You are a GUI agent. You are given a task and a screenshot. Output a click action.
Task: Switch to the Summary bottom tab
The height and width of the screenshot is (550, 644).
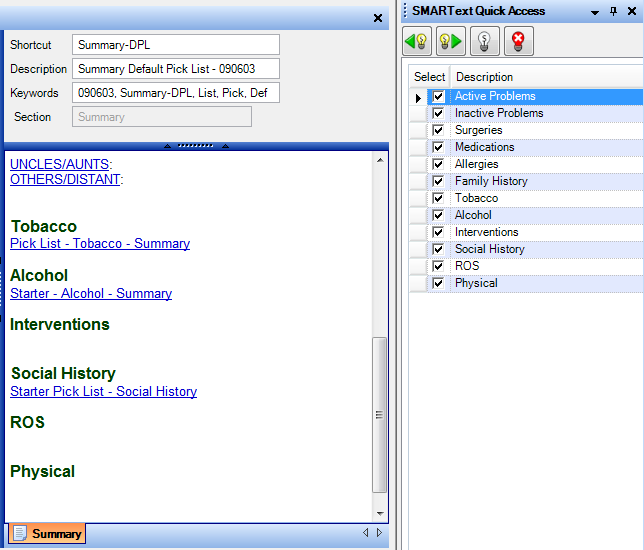pyautogui.click(x=48, y=534)
